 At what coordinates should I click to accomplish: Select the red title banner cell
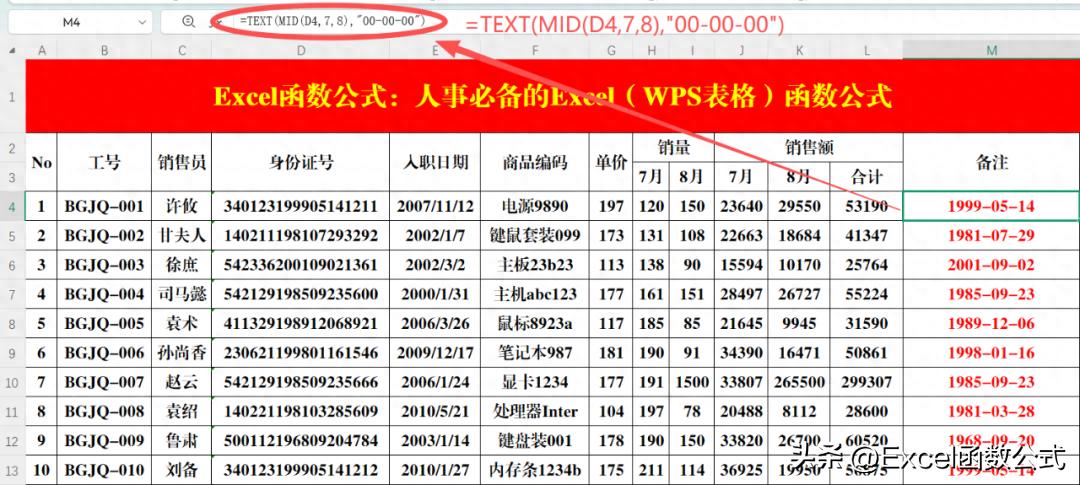[552, 96]
